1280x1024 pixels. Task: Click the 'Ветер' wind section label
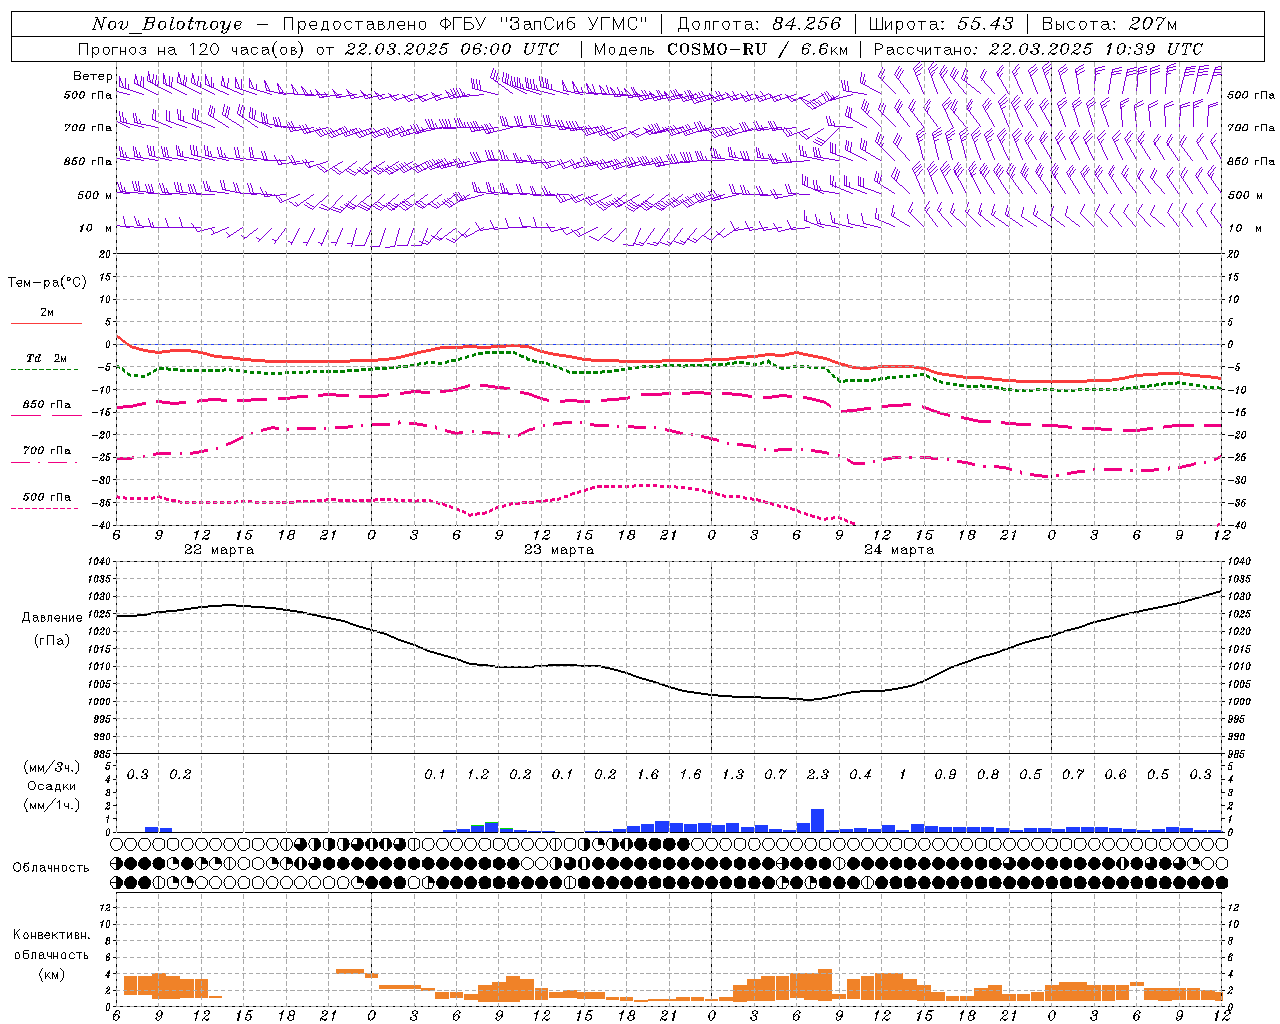92,76
